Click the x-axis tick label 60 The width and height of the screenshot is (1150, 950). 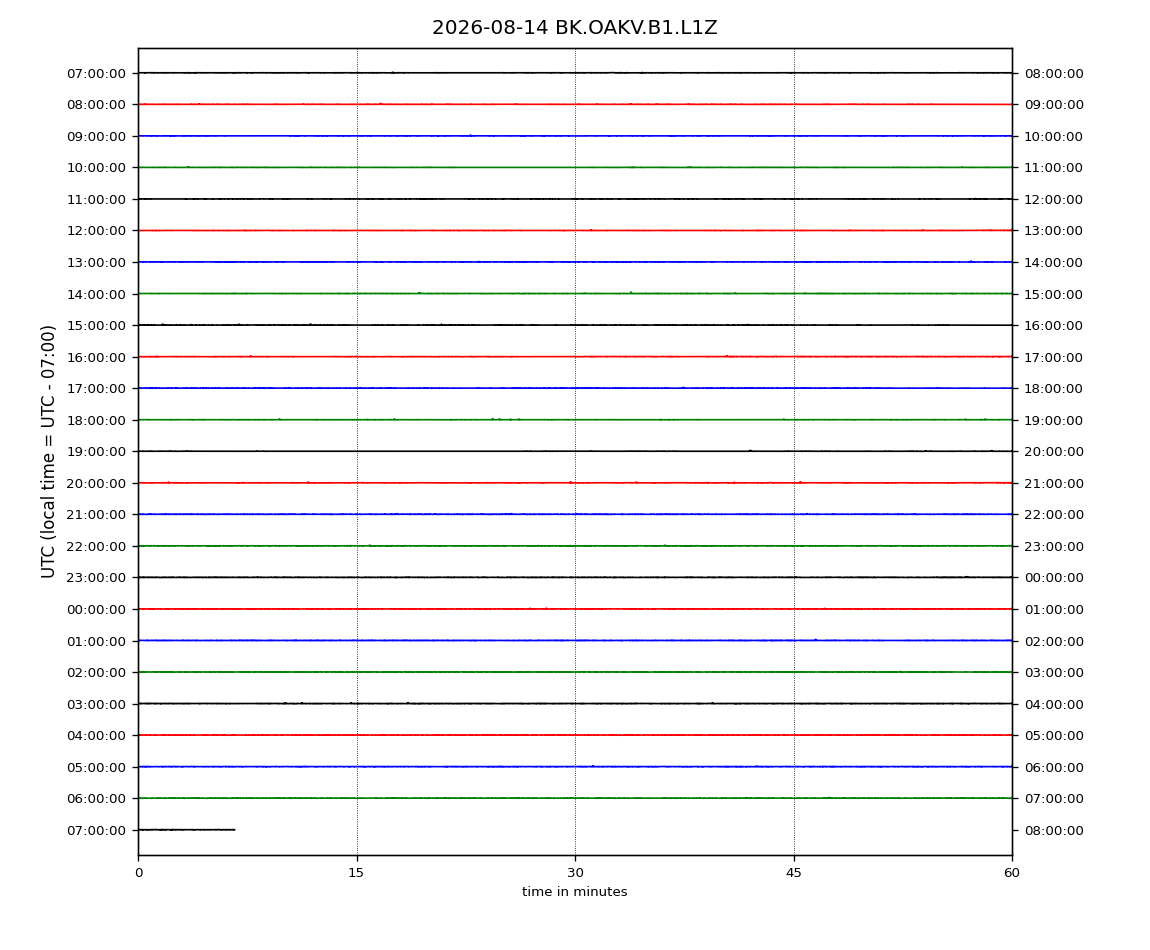pyautogui.click(x=1012, y=873)
